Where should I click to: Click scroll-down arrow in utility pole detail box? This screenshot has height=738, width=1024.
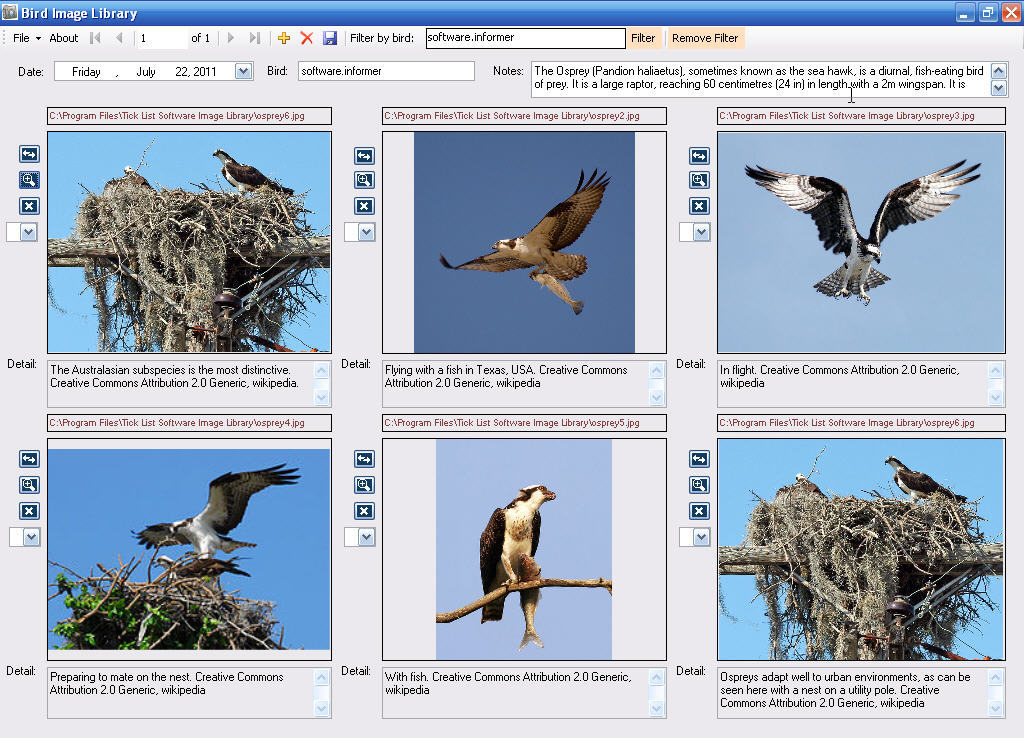pos(995,707)
